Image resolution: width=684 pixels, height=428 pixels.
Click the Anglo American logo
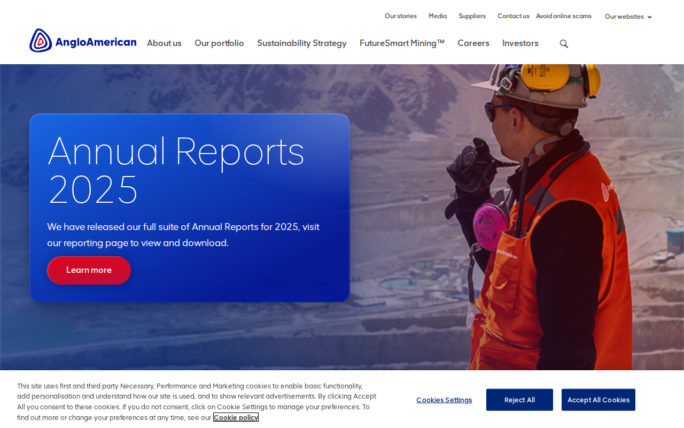[83, 42]
